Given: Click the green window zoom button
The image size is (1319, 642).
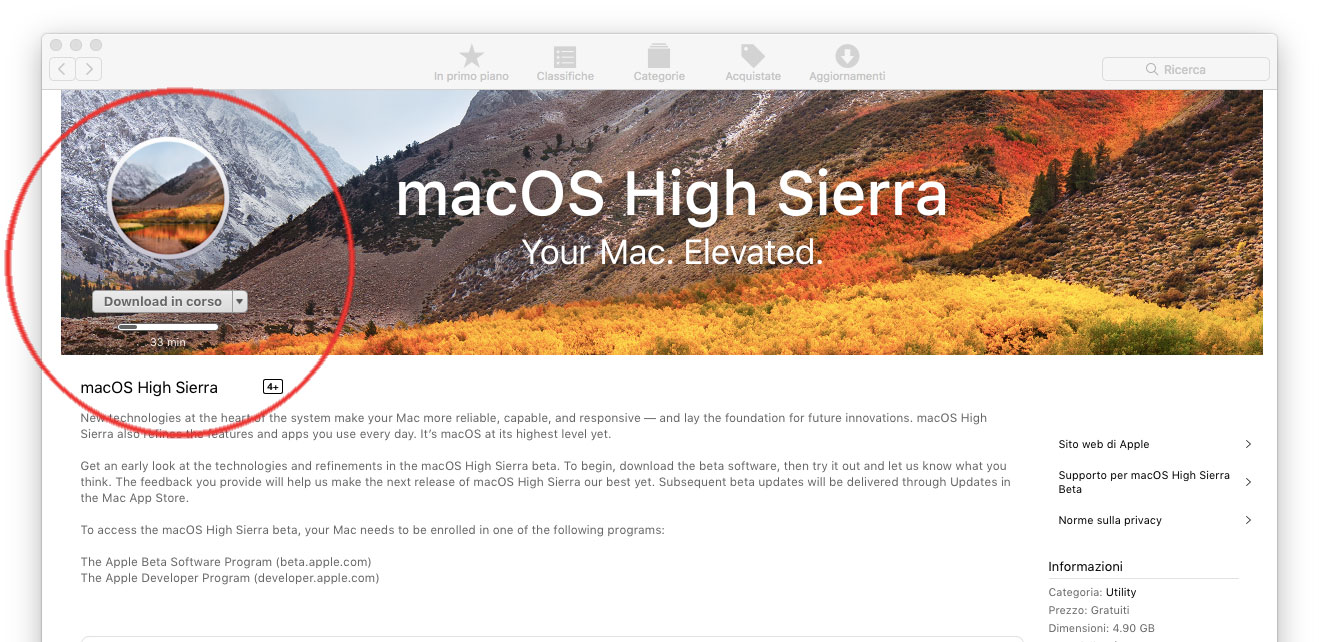Looking at the screenshot, I should pyautogui.click(x=96, y=45).
